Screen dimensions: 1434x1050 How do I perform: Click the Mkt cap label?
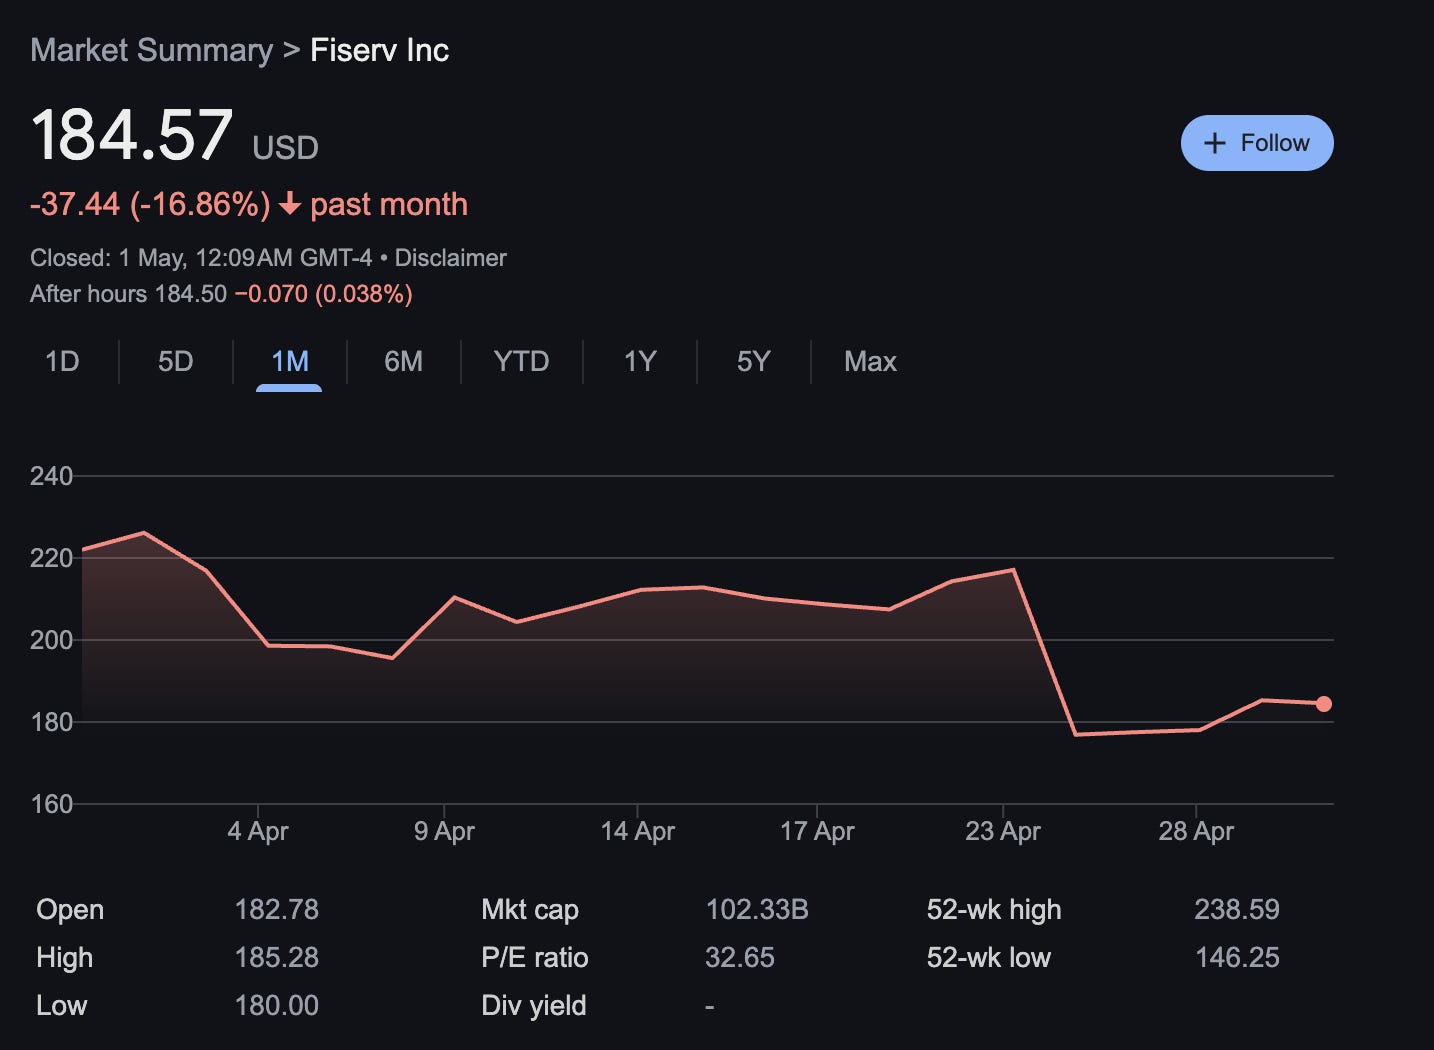coord(530,910)
